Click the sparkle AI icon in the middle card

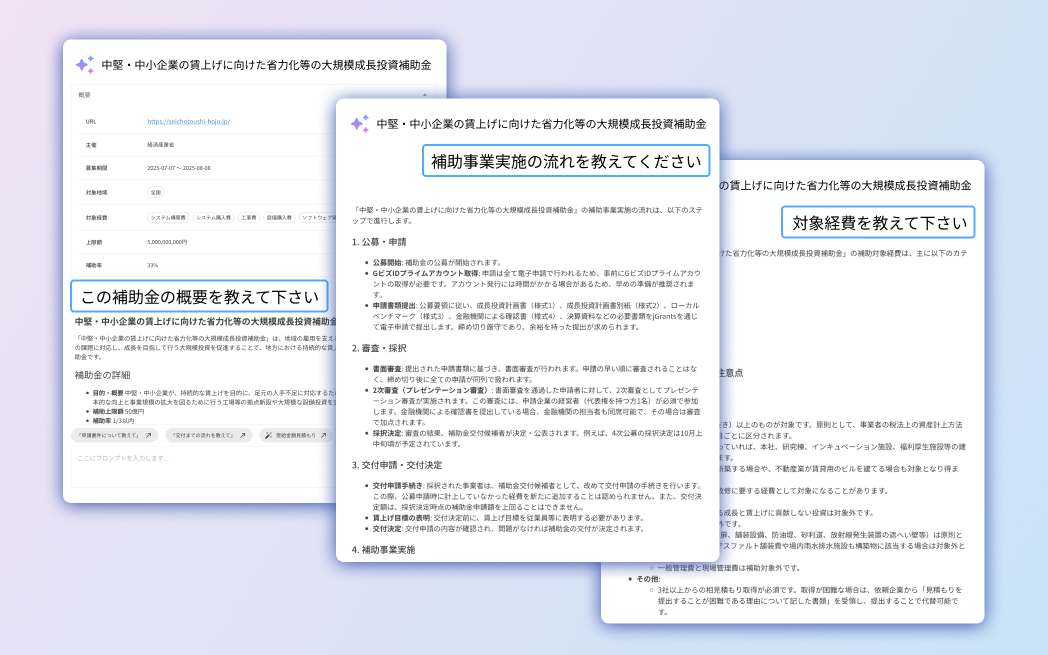pos(360,124)
